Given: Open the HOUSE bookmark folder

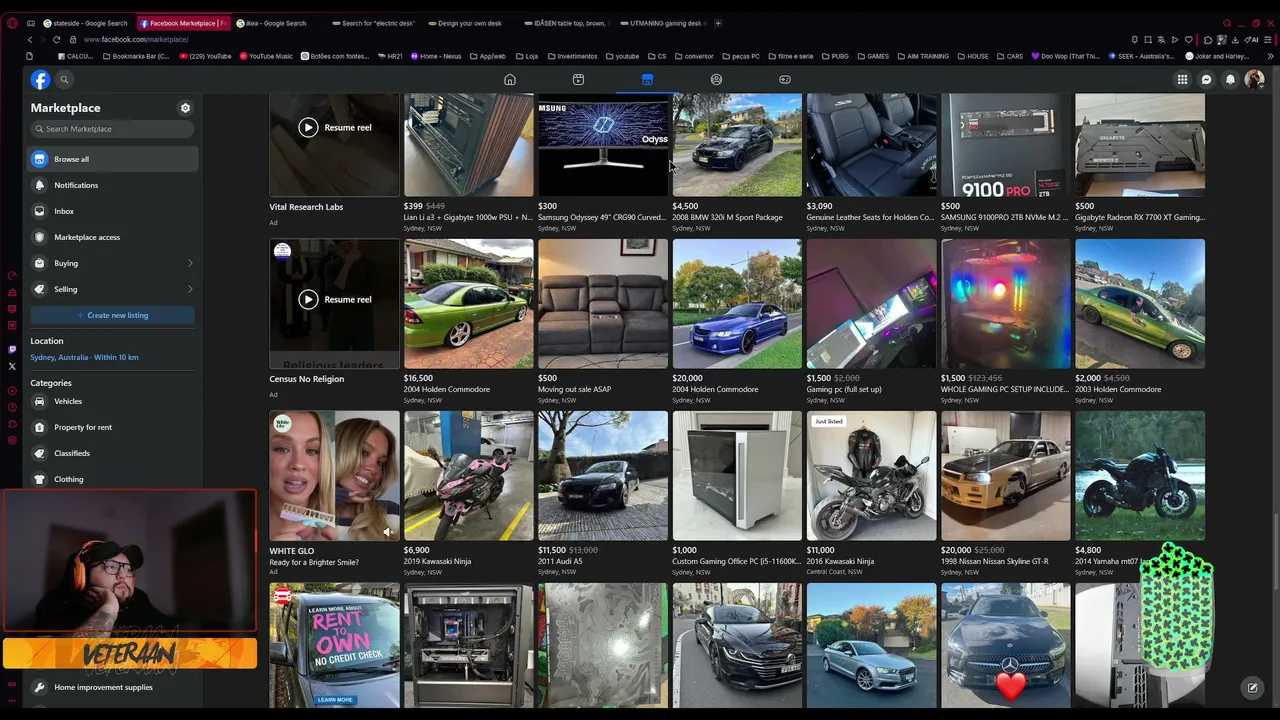Looking at the screenshot, I should click(972, 56).
